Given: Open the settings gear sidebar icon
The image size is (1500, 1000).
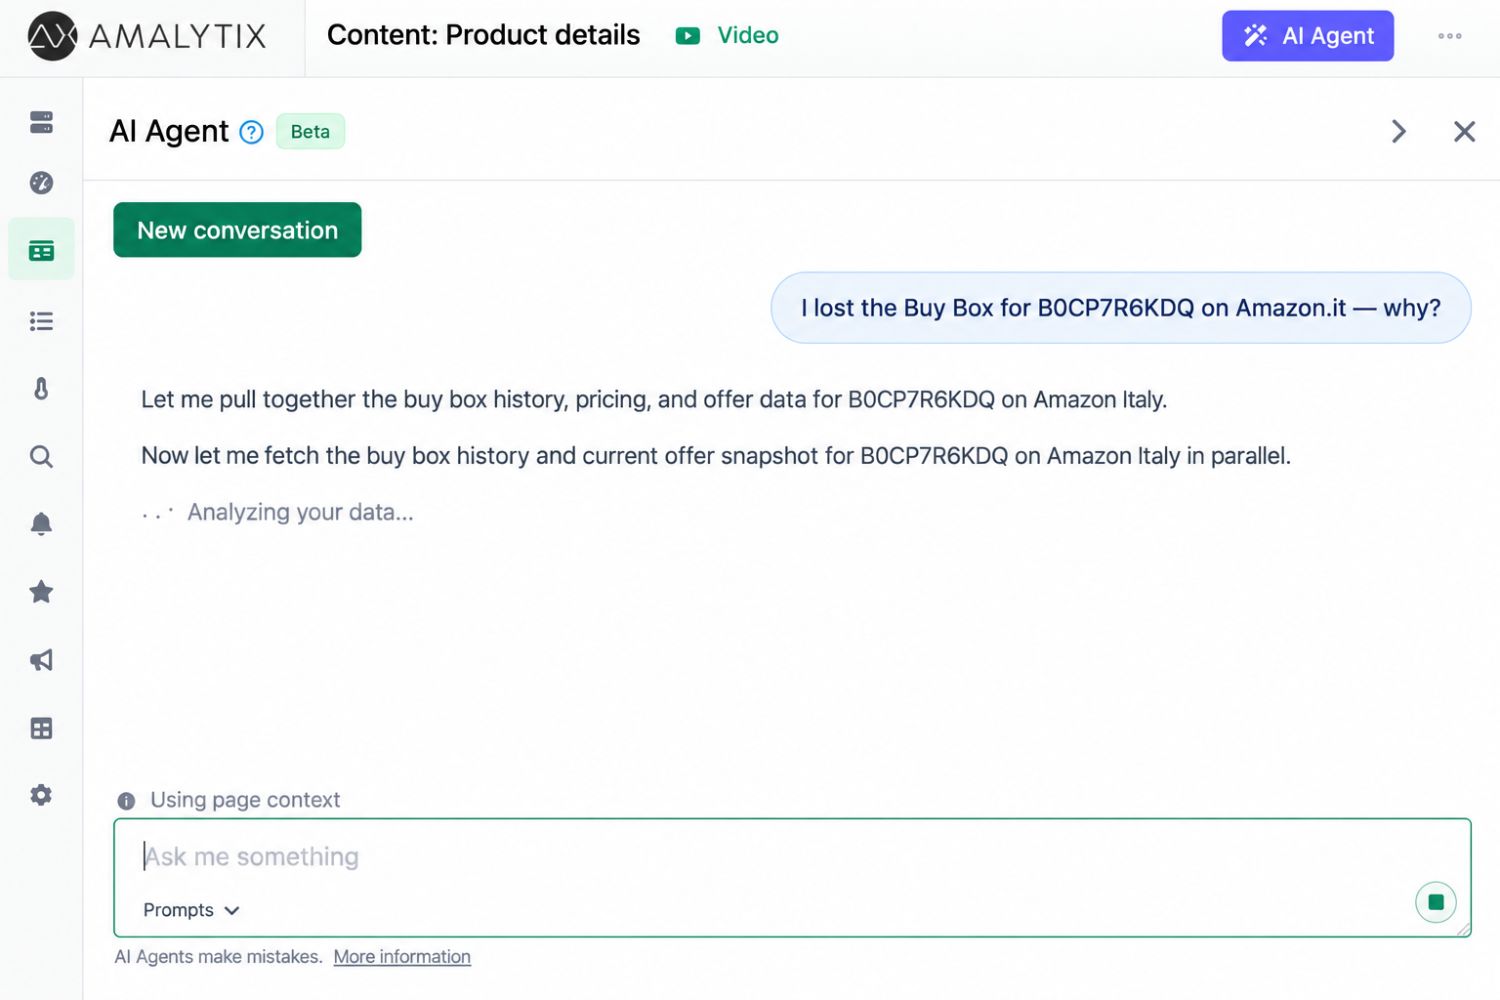Looking at the screenshot, I should click(x=41, y=795).
